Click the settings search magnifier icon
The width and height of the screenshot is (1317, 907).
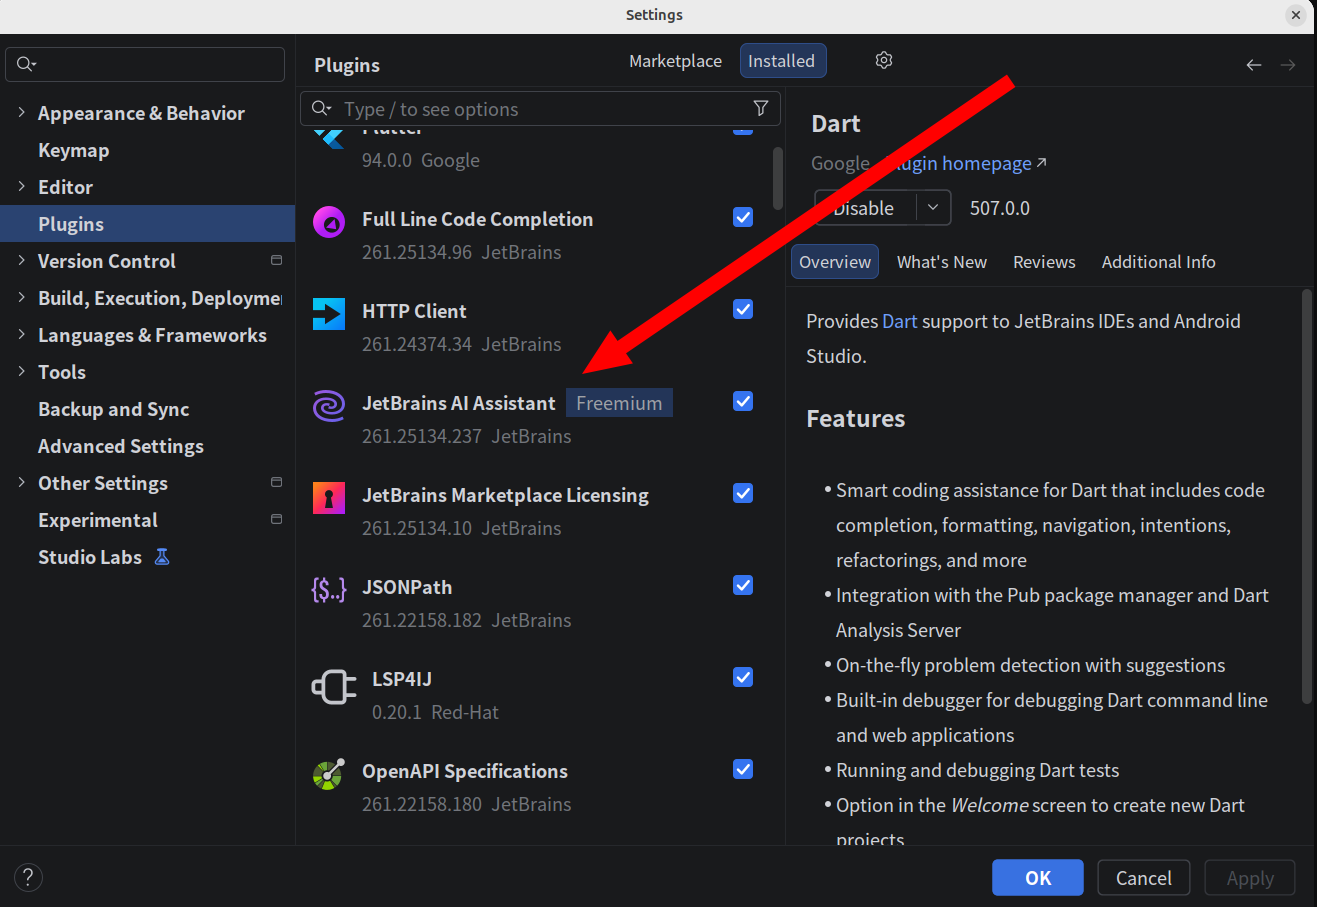point(26,64)
